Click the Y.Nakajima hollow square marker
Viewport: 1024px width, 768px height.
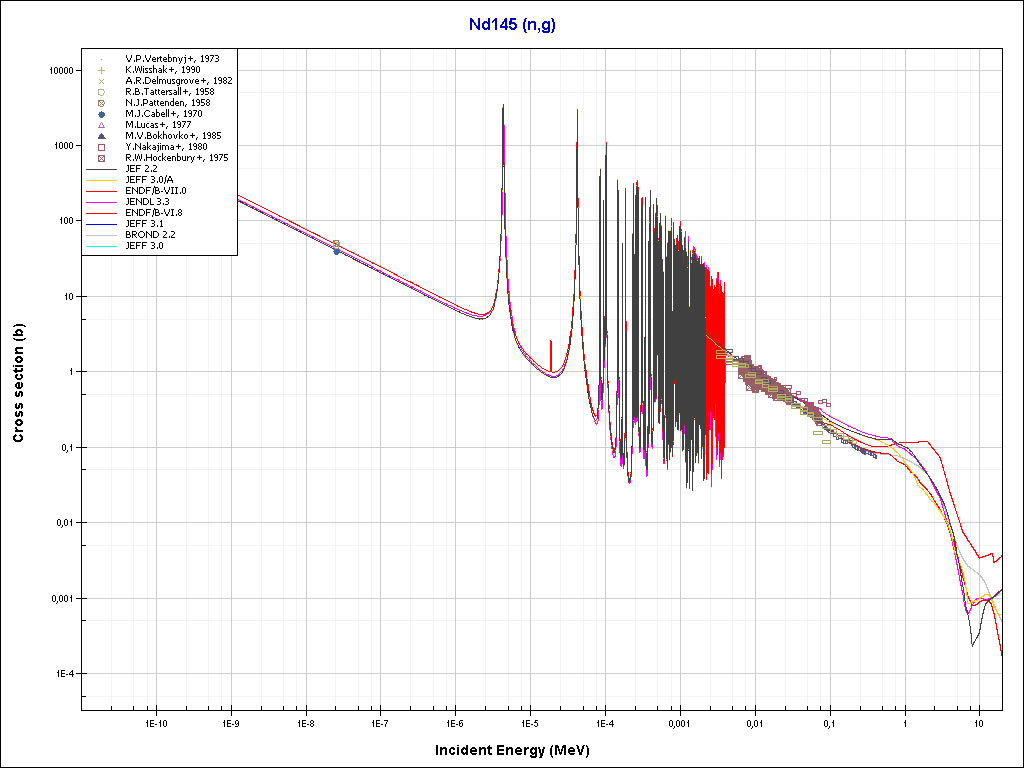[101, 147]
